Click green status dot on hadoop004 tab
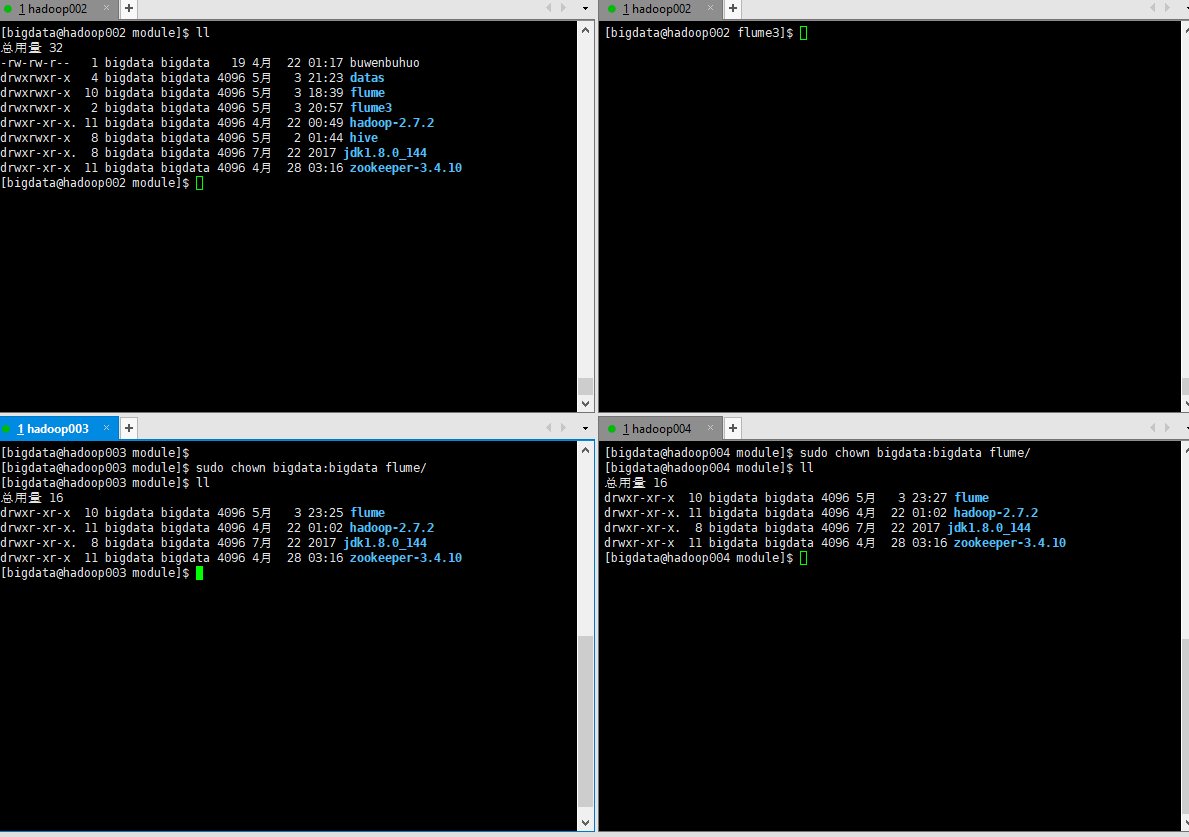Screen dimensions: 1189x837 pos(611,429)
